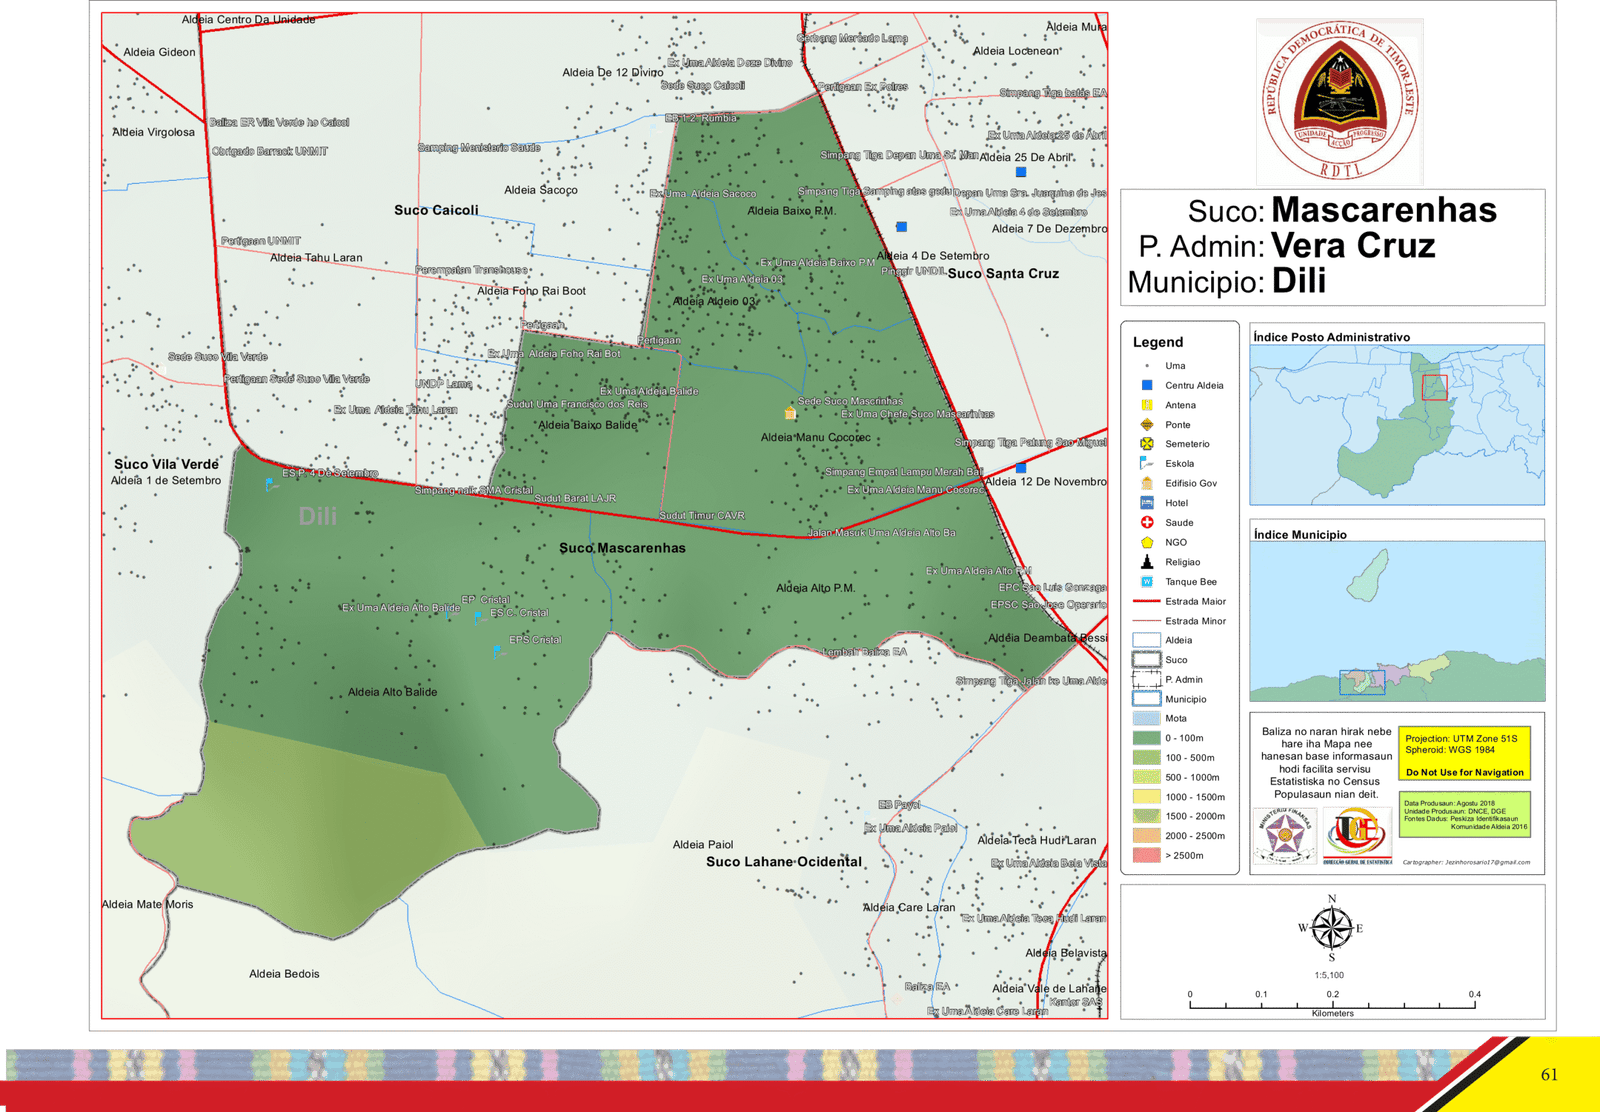Click the Indice Municipio inset map
Image resolution: width=1600 pixels, height=1112 pixels.
(x=1397, y=620)
